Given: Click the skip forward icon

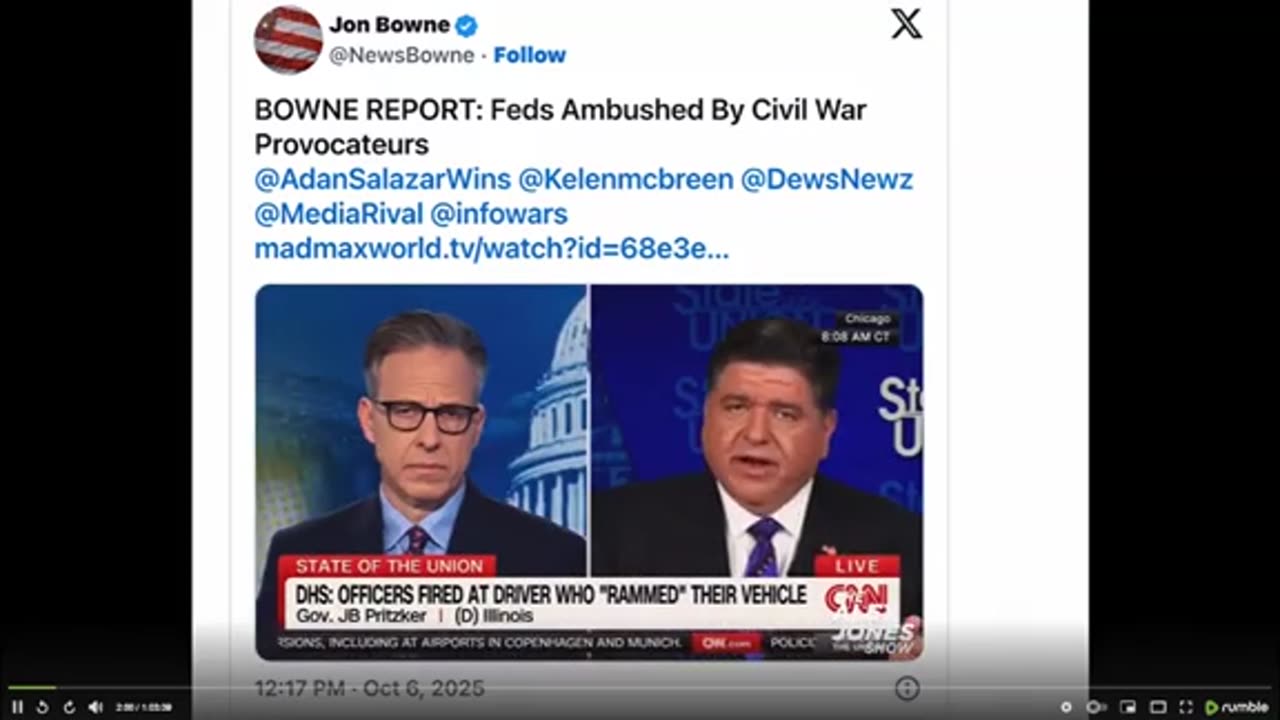Looking at the screenshot, I should point(69,707).
